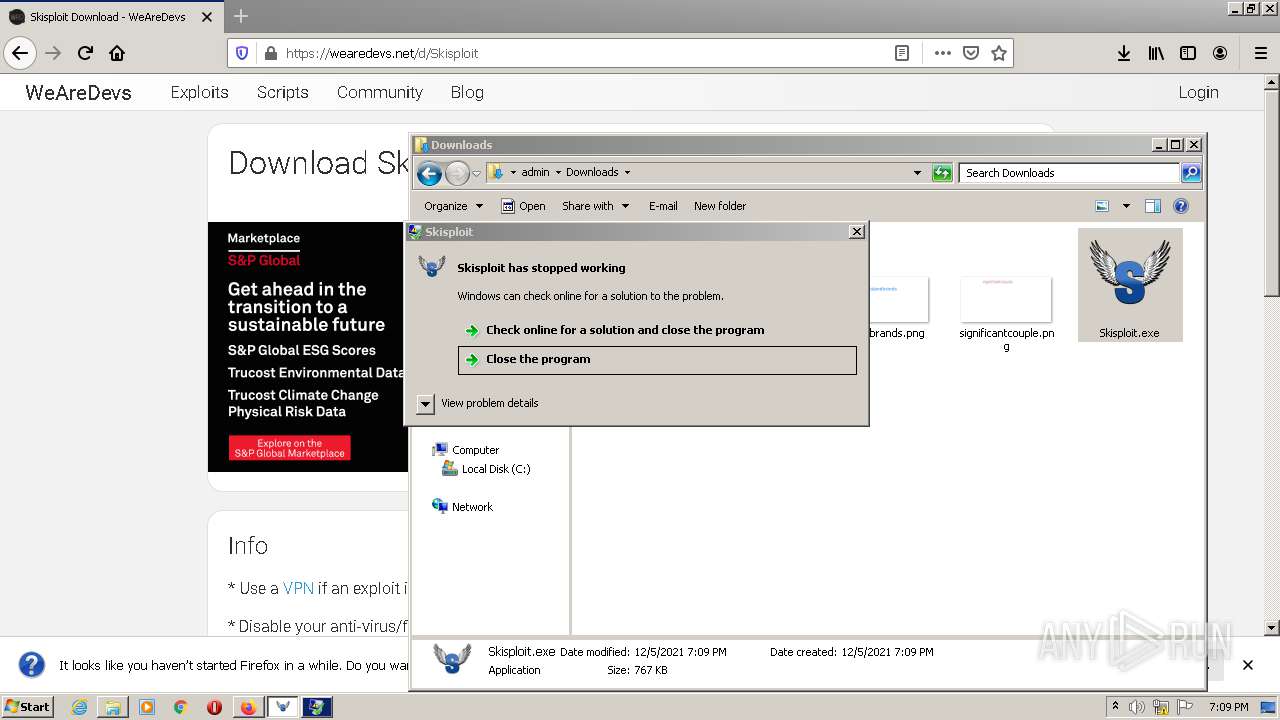Click Explore on S&P Global Marketplace

coord(289,448)
